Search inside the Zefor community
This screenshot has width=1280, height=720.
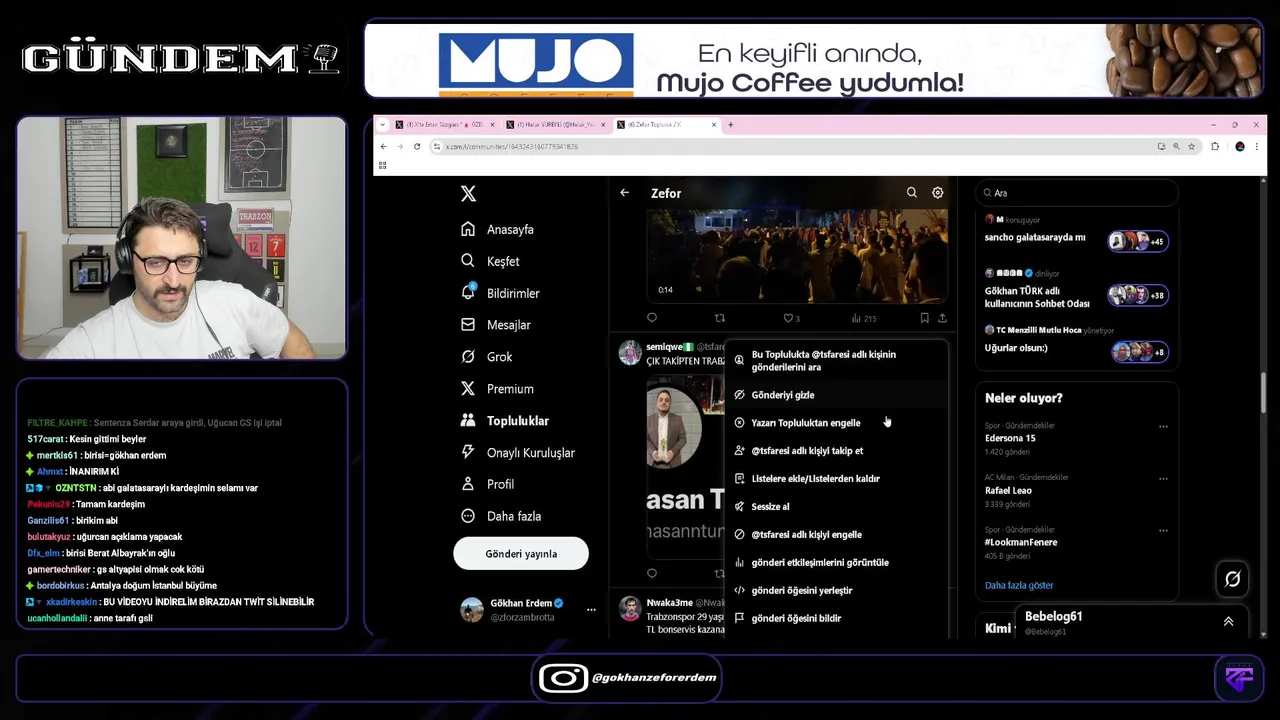912,193
